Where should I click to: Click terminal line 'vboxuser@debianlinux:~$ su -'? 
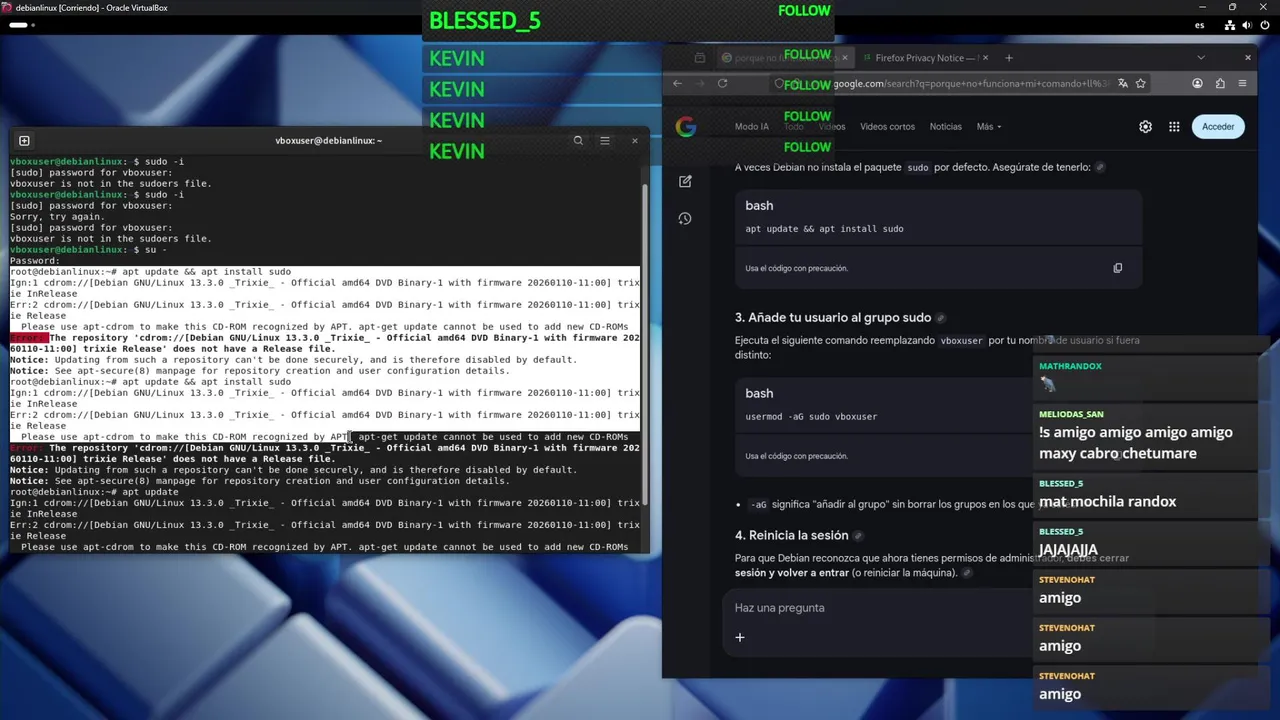88,250
